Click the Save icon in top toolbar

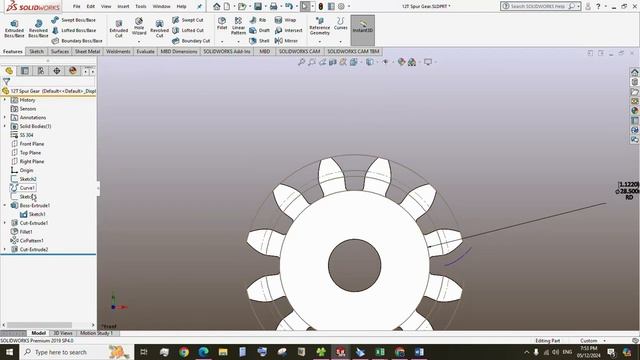click(258, 6)
